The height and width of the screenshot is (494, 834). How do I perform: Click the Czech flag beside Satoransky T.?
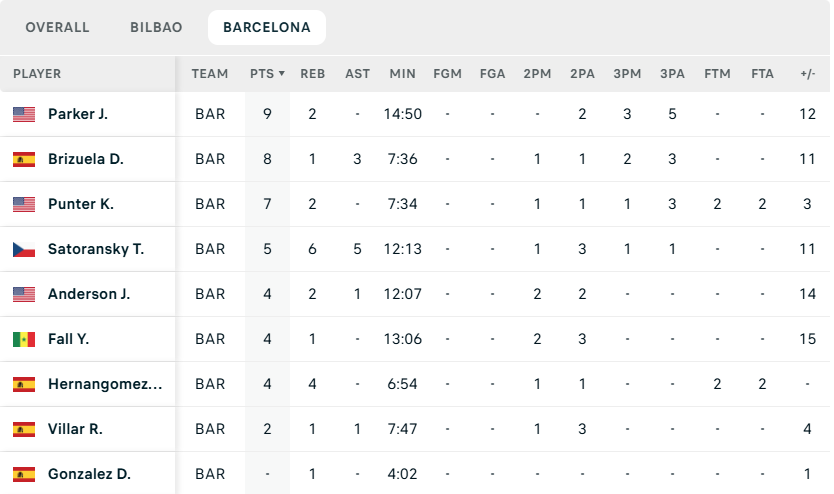pyautogui.click(x=24, y=249)
